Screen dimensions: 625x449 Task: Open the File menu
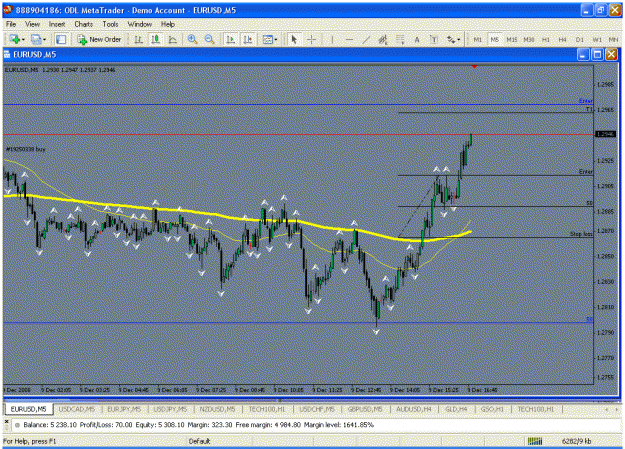coord(11,24)
